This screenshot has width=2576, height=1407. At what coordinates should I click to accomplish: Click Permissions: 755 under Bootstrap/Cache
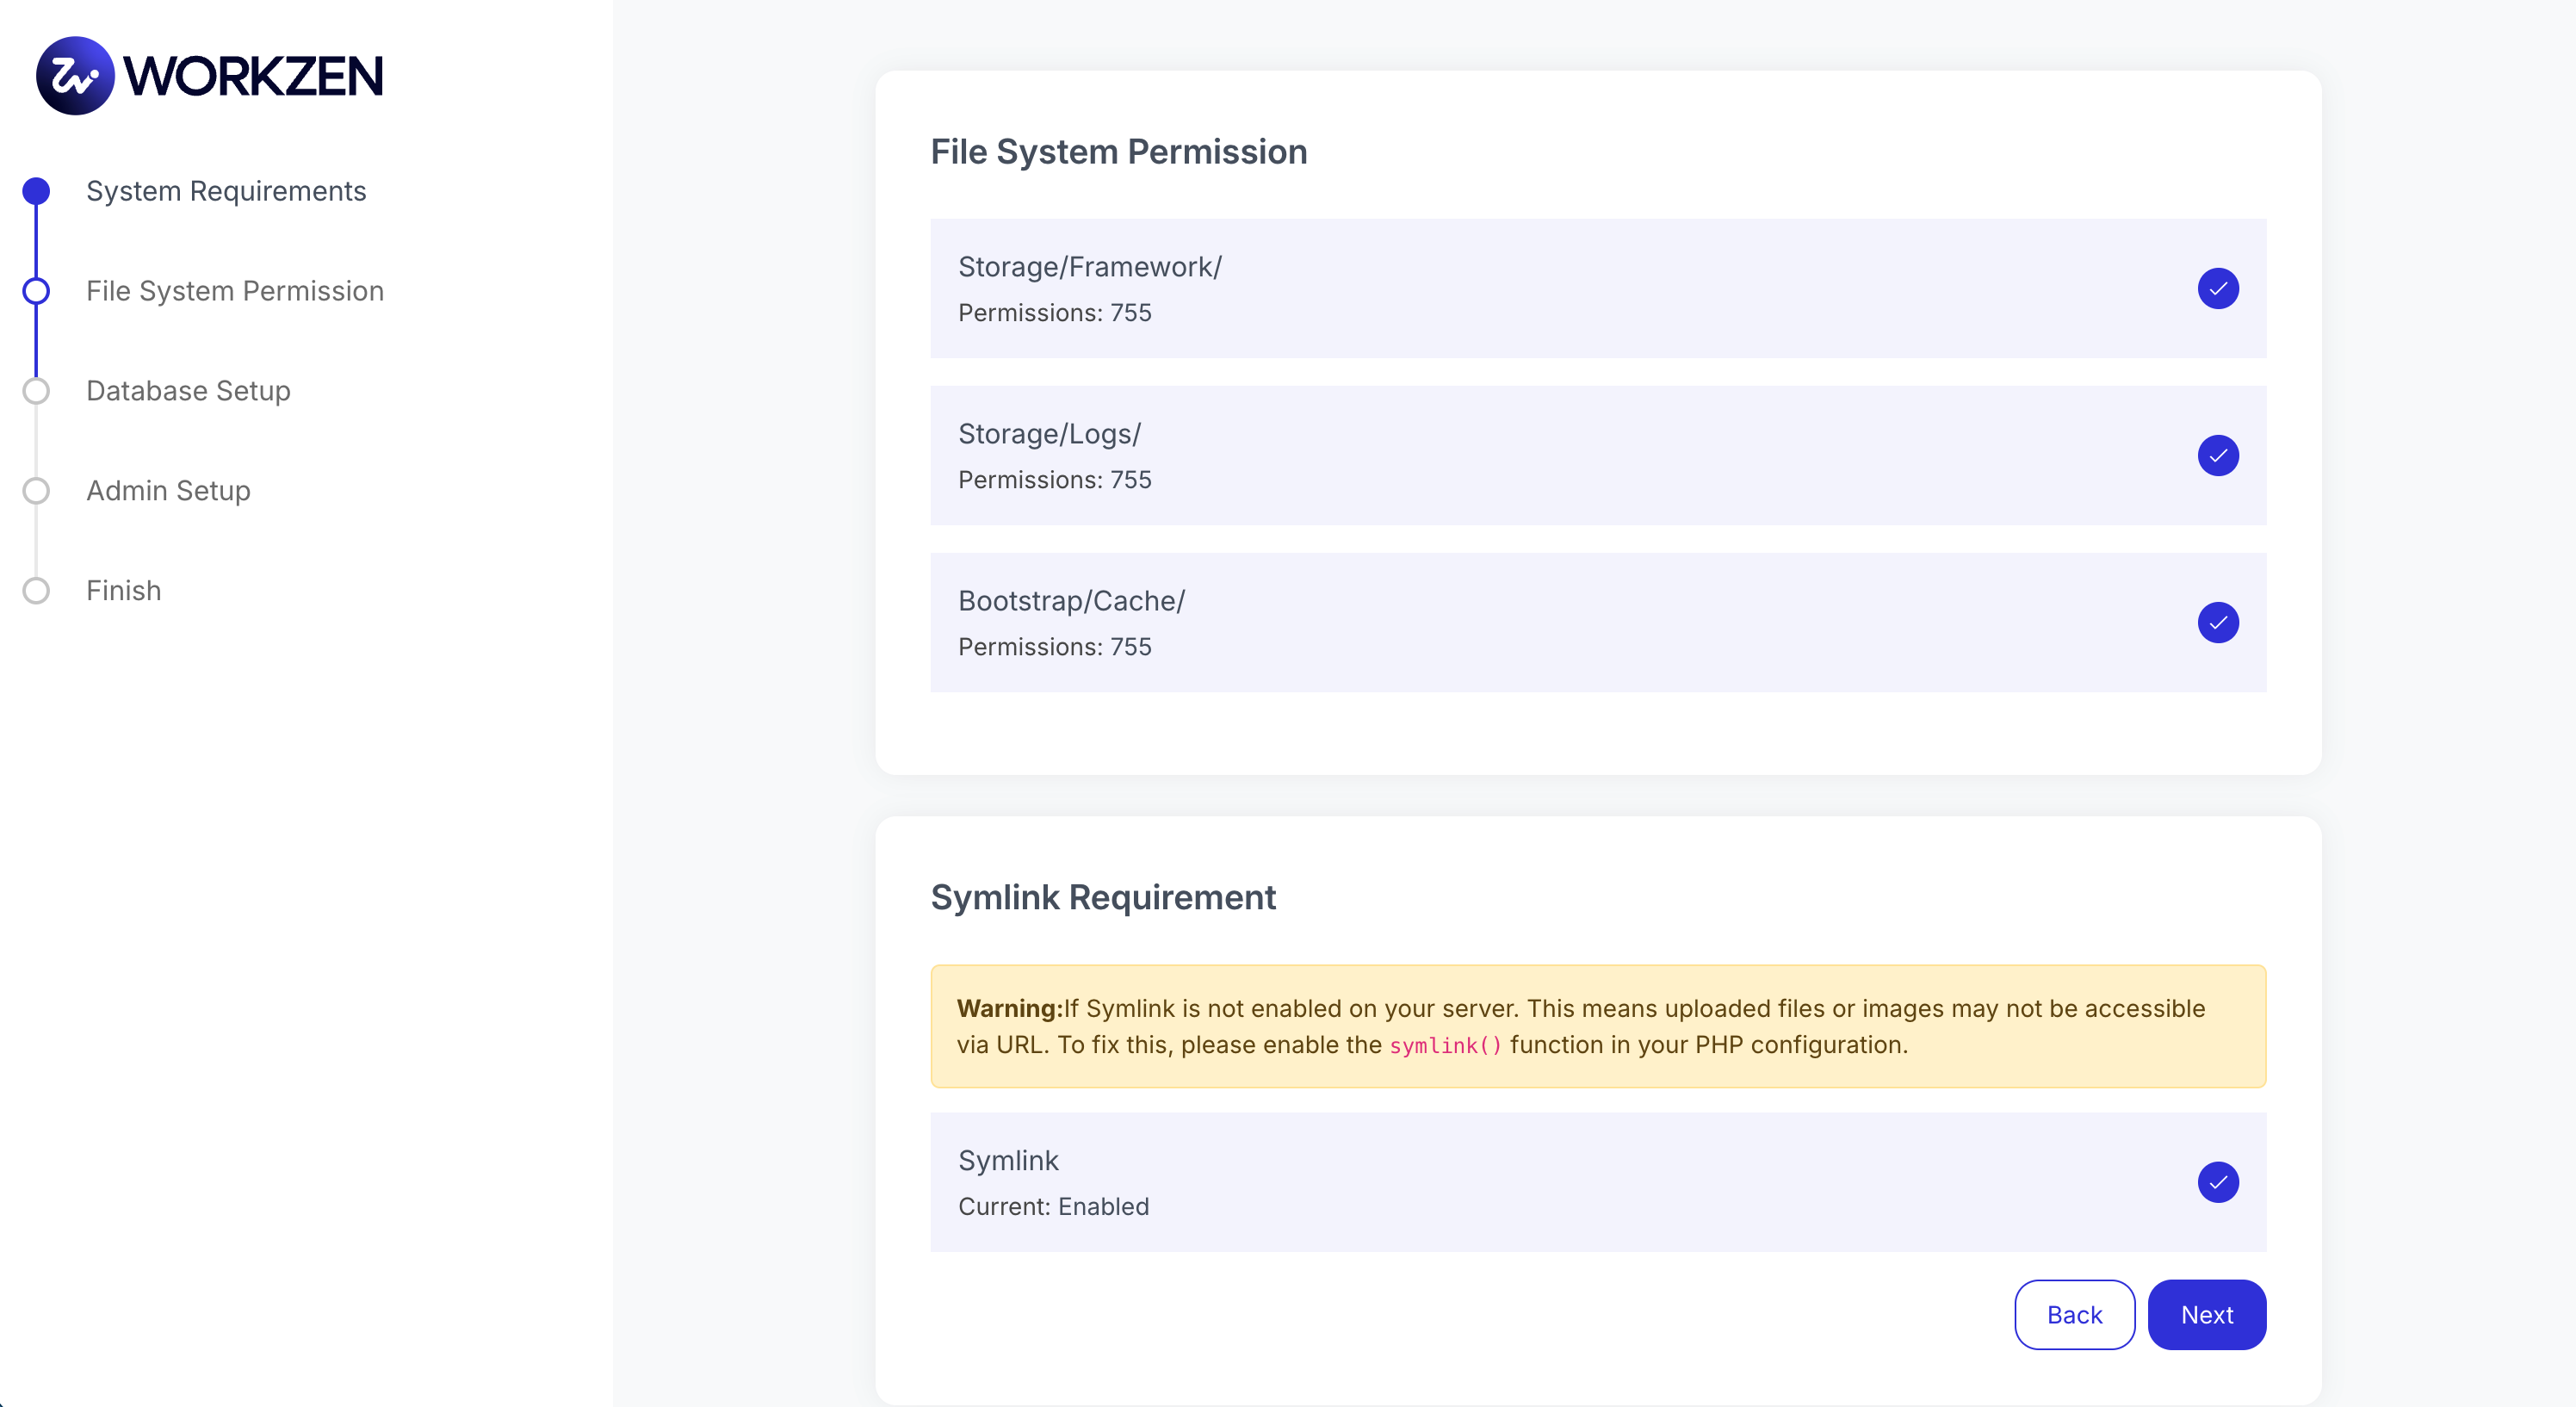[x=1054, y=647]
